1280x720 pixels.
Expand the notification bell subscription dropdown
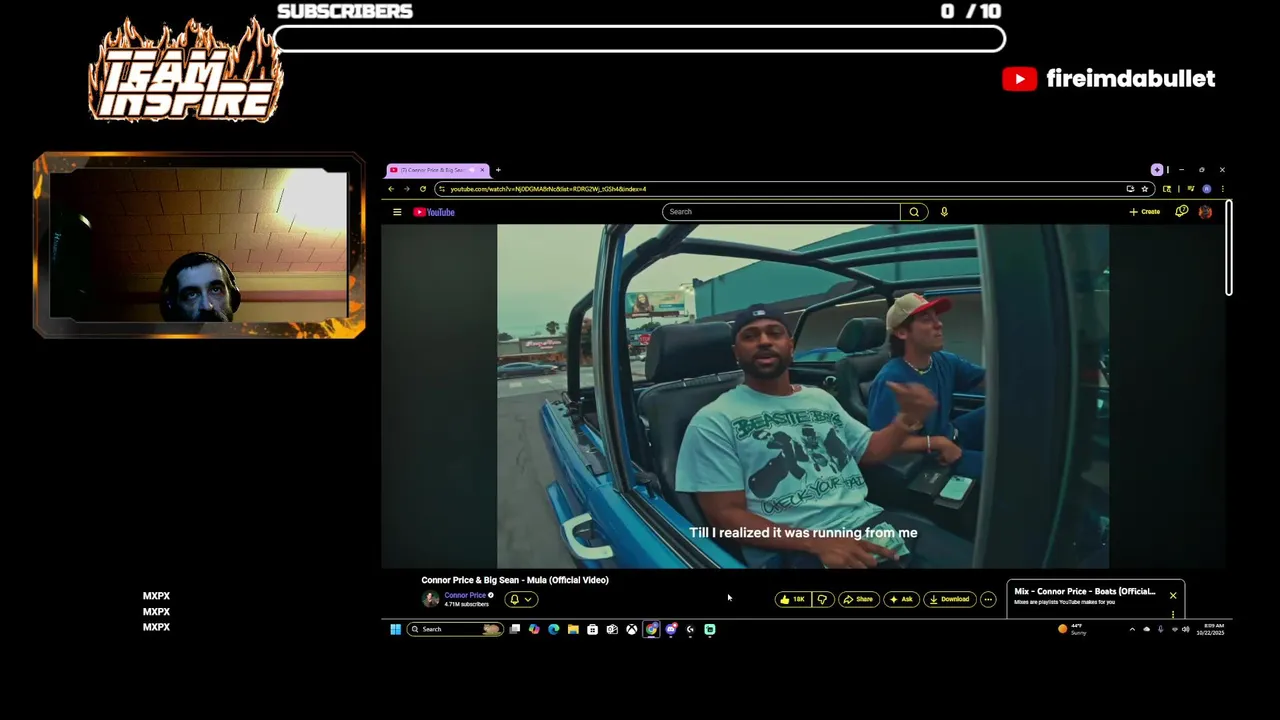tap(521, 599)
